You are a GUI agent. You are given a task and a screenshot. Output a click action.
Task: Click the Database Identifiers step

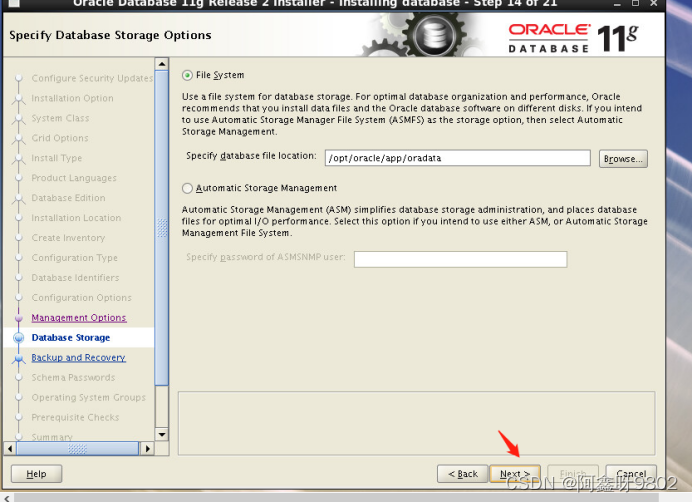click(x=75, y=278)
